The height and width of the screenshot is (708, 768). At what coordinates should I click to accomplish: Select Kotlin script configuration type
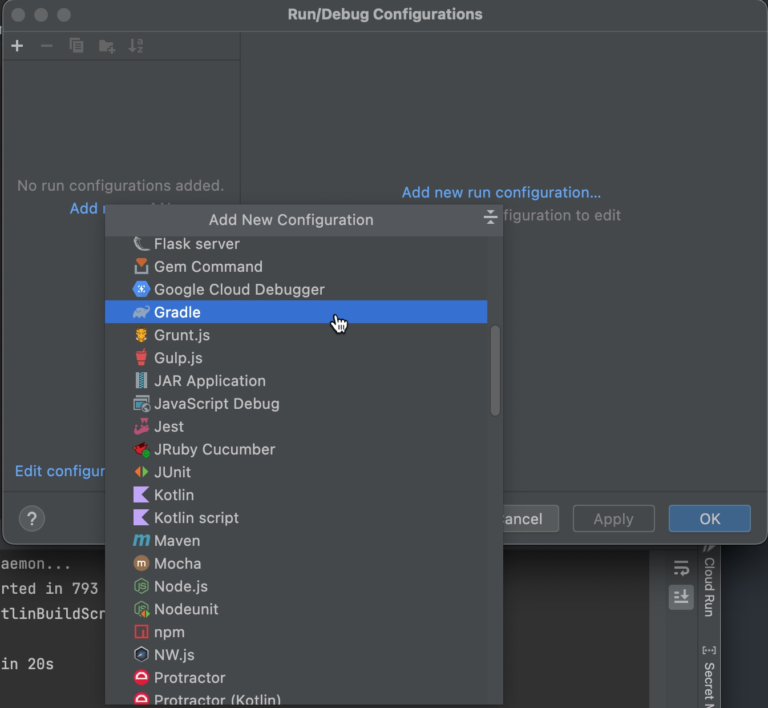click(x=196, y=518)
